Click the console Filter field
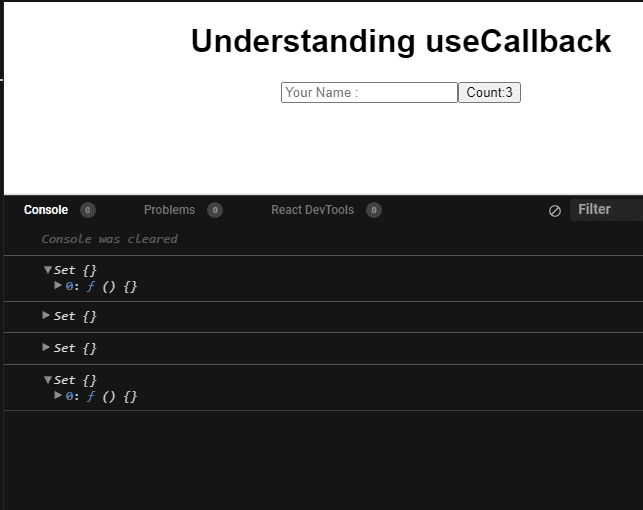The height and width of the screenshot is (510, 643). coord(607,210)
